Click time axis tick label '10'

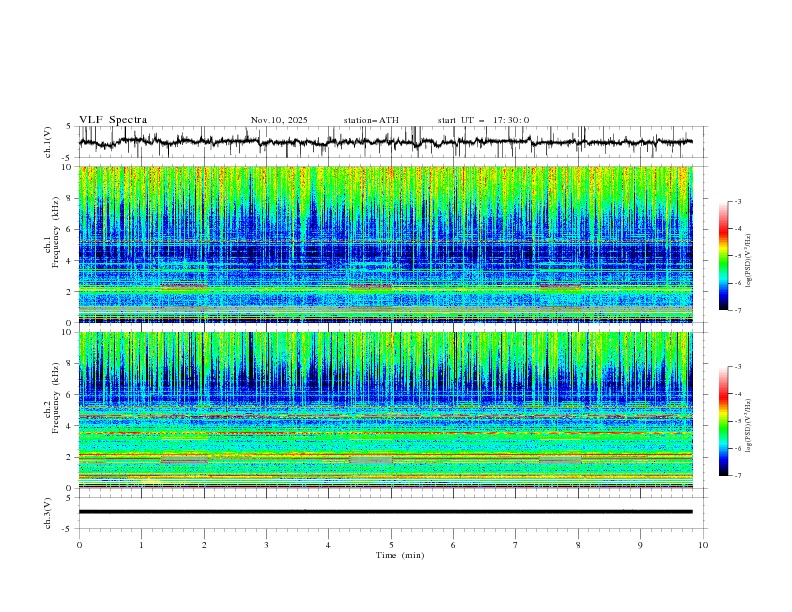(x=703, y=545)
